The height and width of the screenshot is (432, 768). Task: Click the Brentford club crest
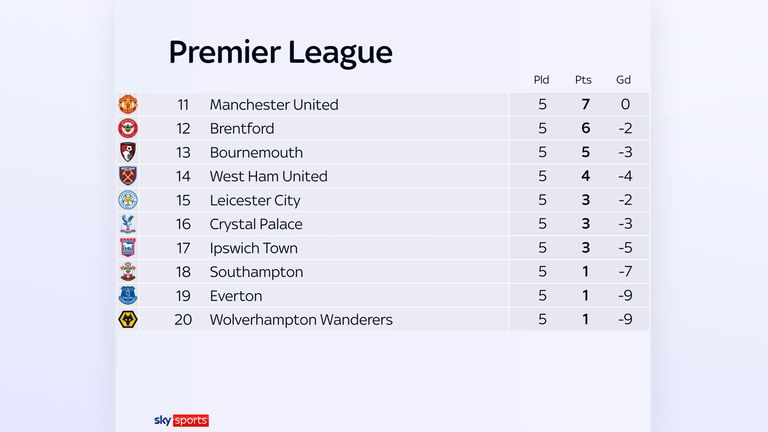pyautogui.click(x=128, y=128)
